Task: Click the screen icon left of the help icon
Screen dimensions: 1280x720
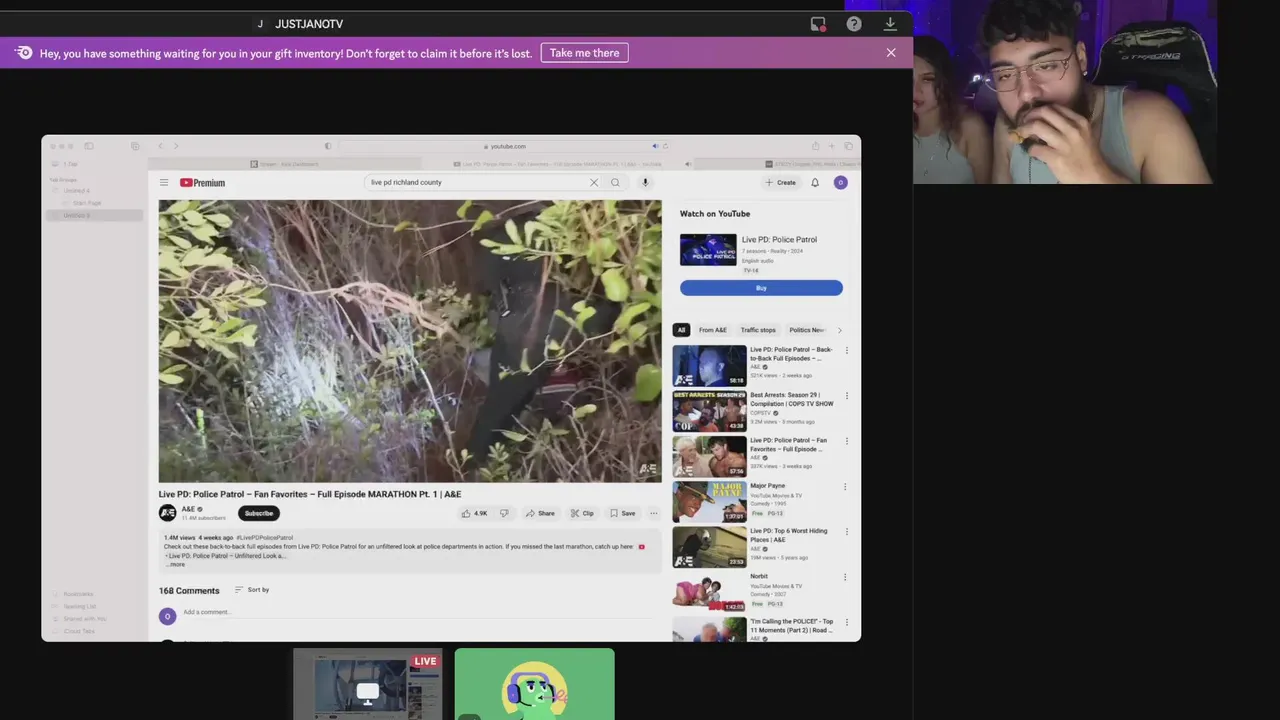Action: 818,24
